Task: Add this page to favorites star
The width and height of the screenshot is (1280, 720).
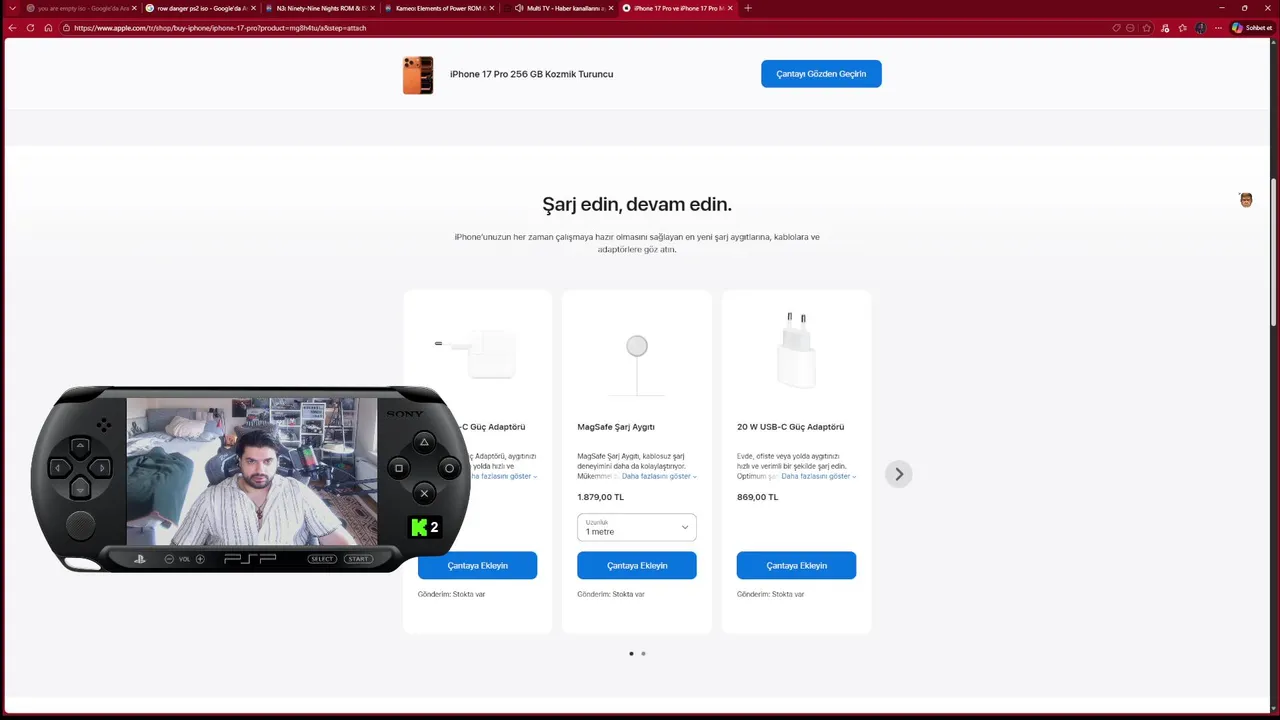Action: click(x=1147, y=28)
